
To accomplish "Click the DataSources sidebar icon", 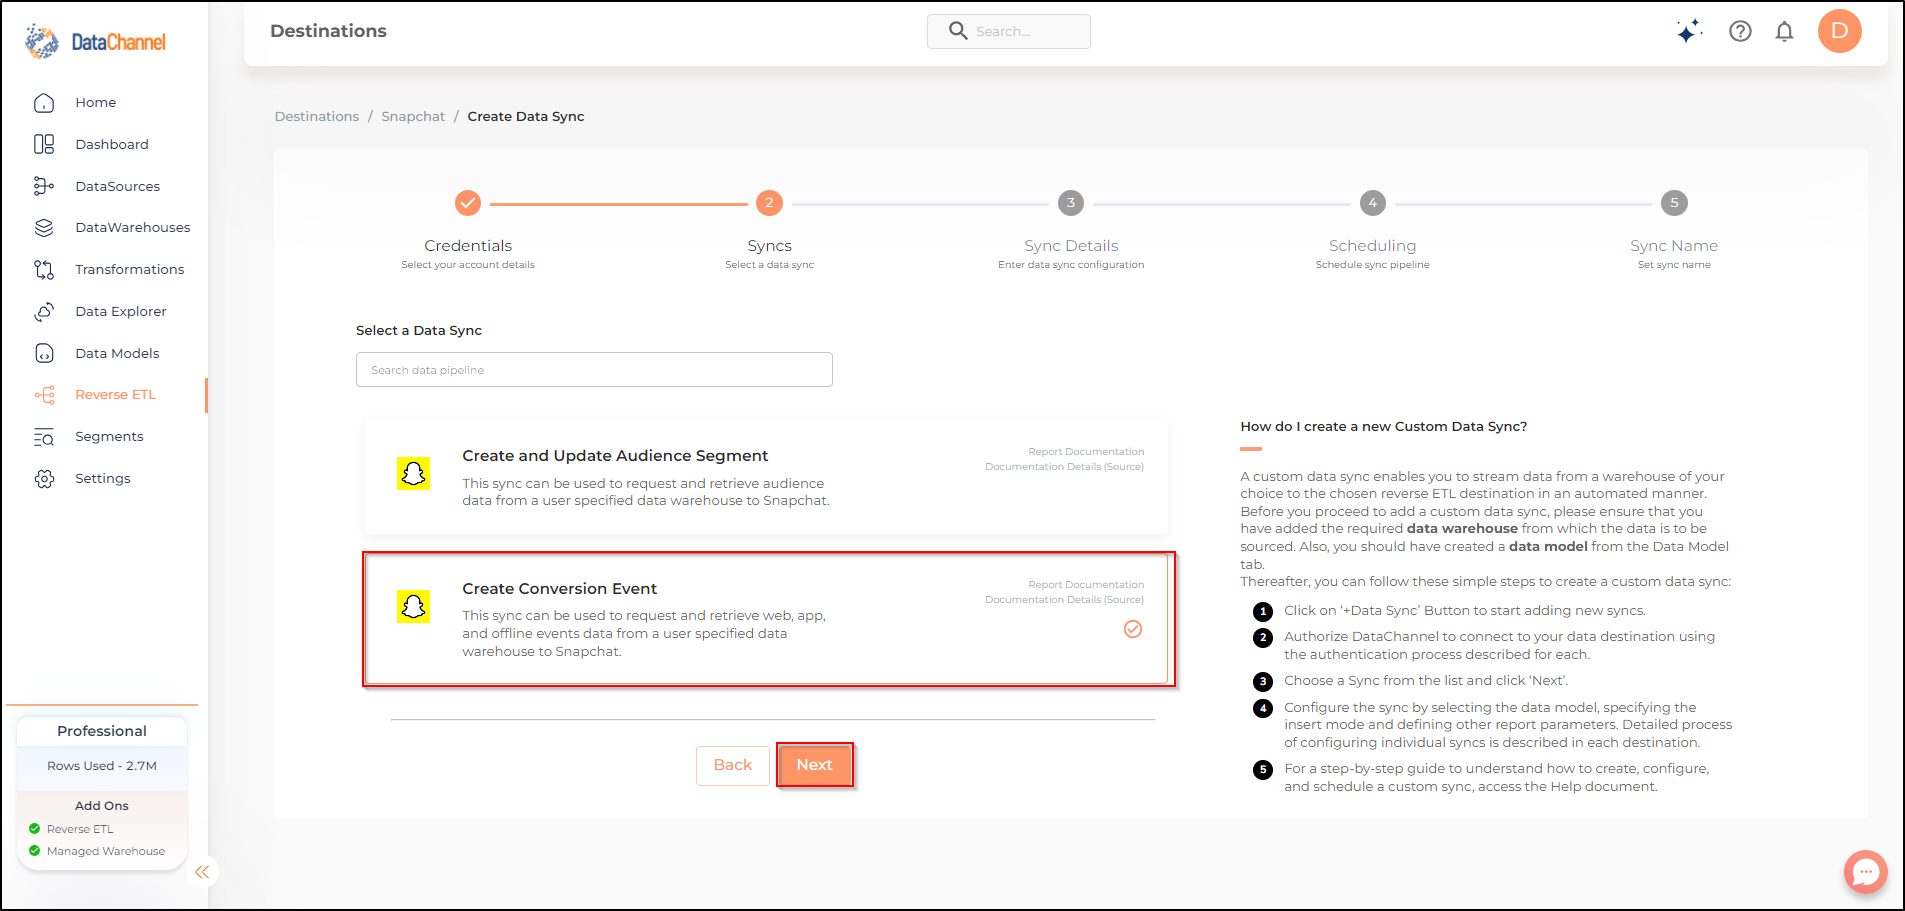I will click(x=44, y=186).
